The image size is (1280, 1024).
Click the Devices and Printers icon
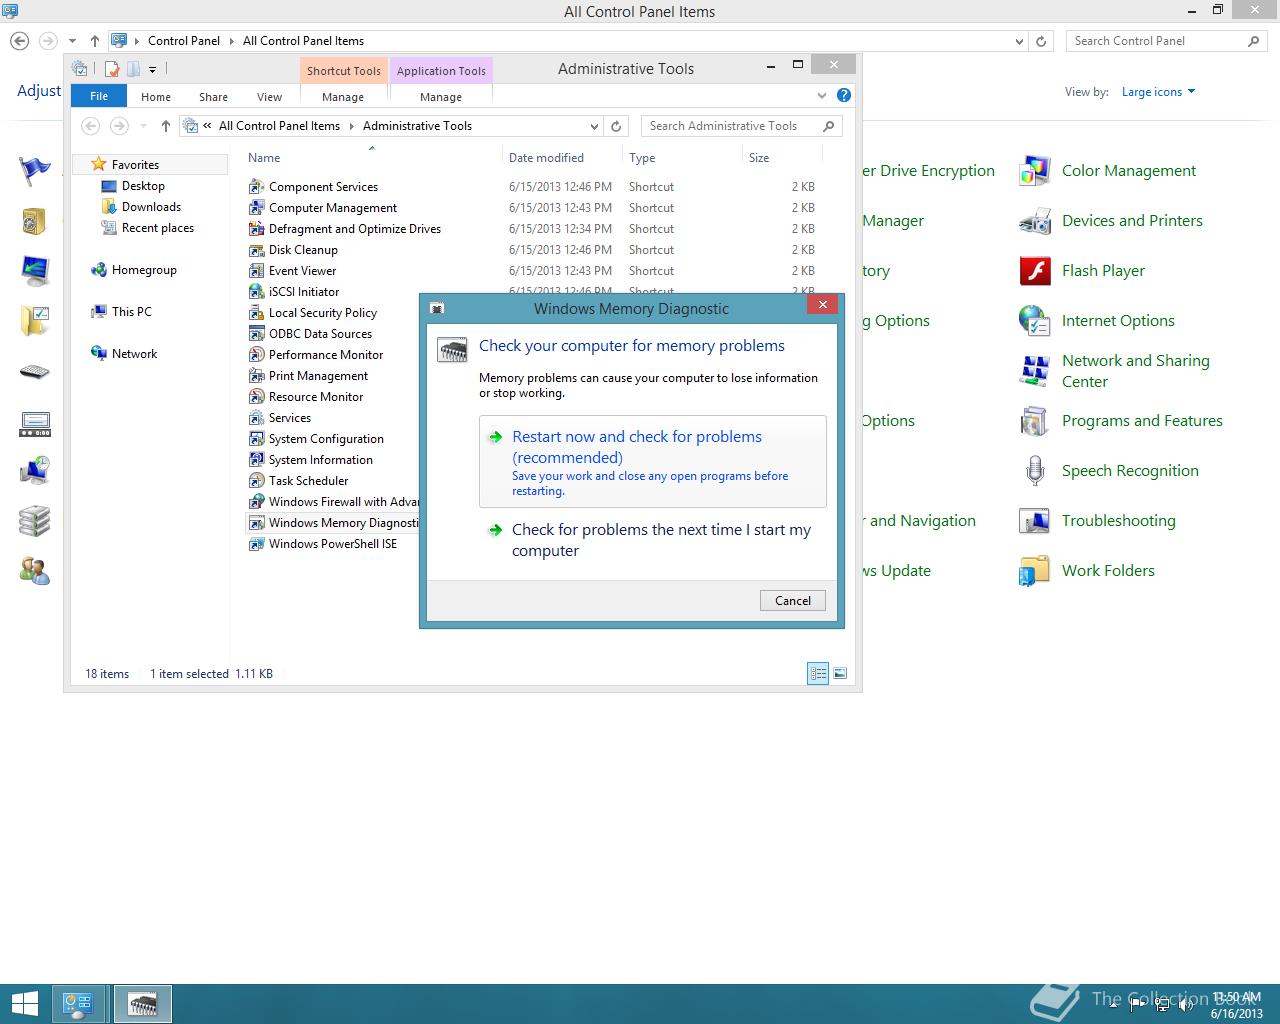[x=1034, y=221]
